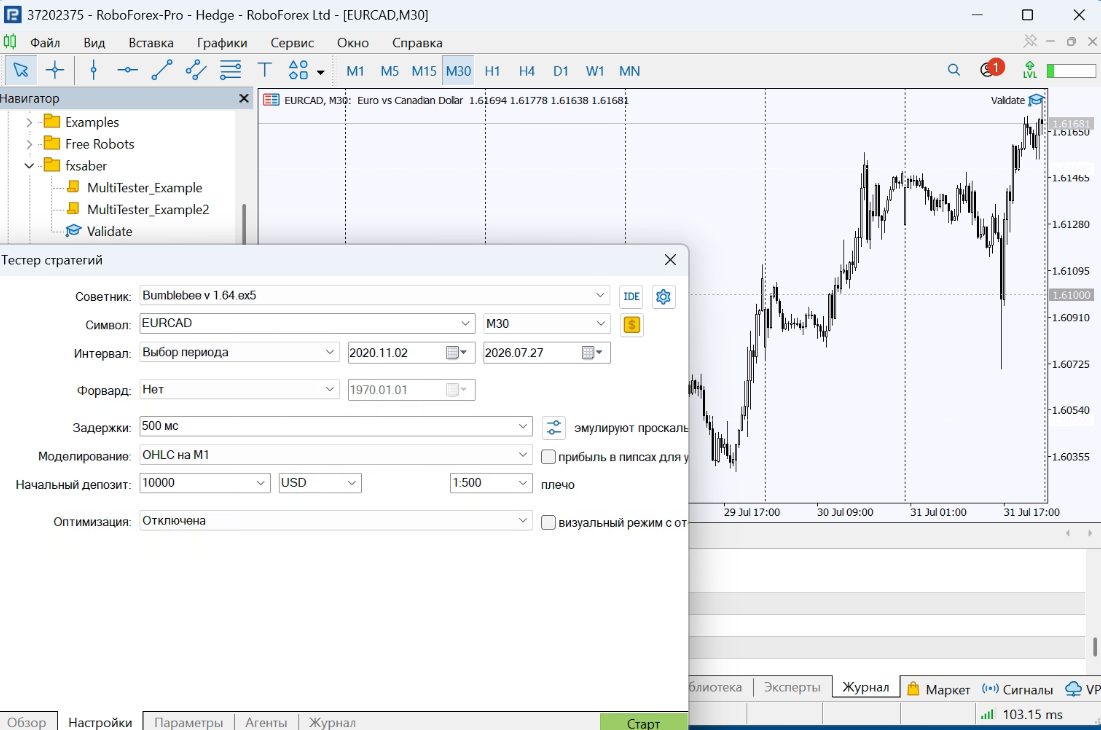The width and height of the screenshot is (1101, 730).
Task: Close the Navigator panel
Action: (244, 98)
